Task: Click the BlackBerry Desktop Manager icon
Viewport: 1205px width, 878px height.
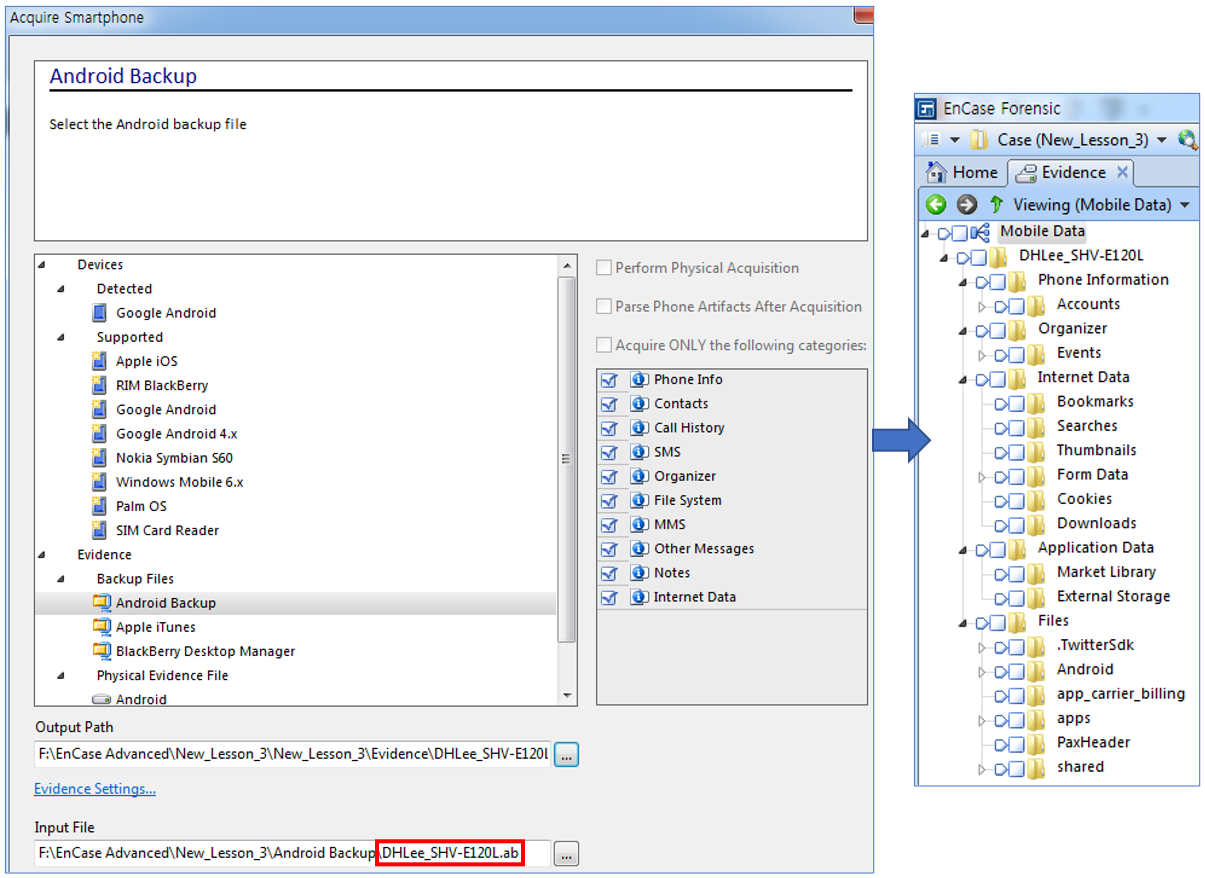Action: point(101,651)
